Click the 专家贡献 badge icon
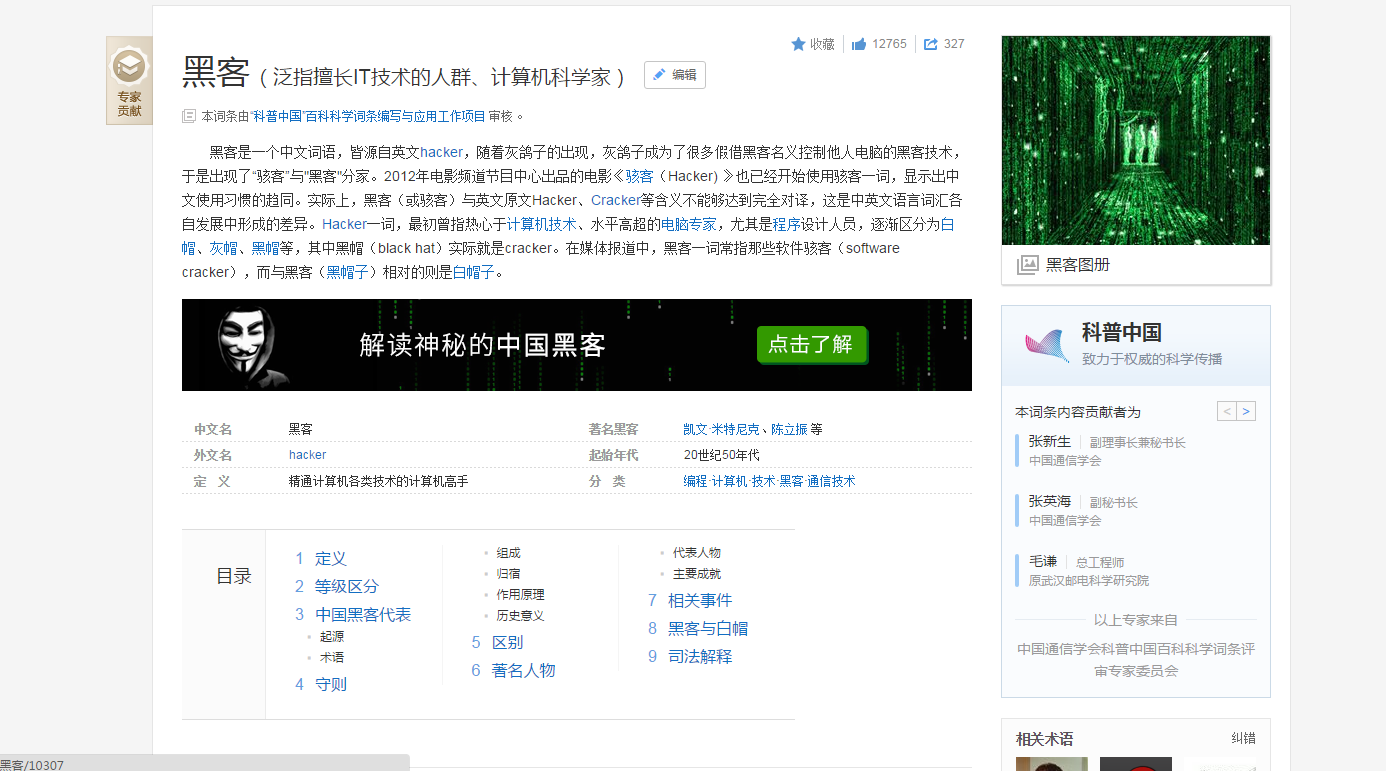 (129, 81)
